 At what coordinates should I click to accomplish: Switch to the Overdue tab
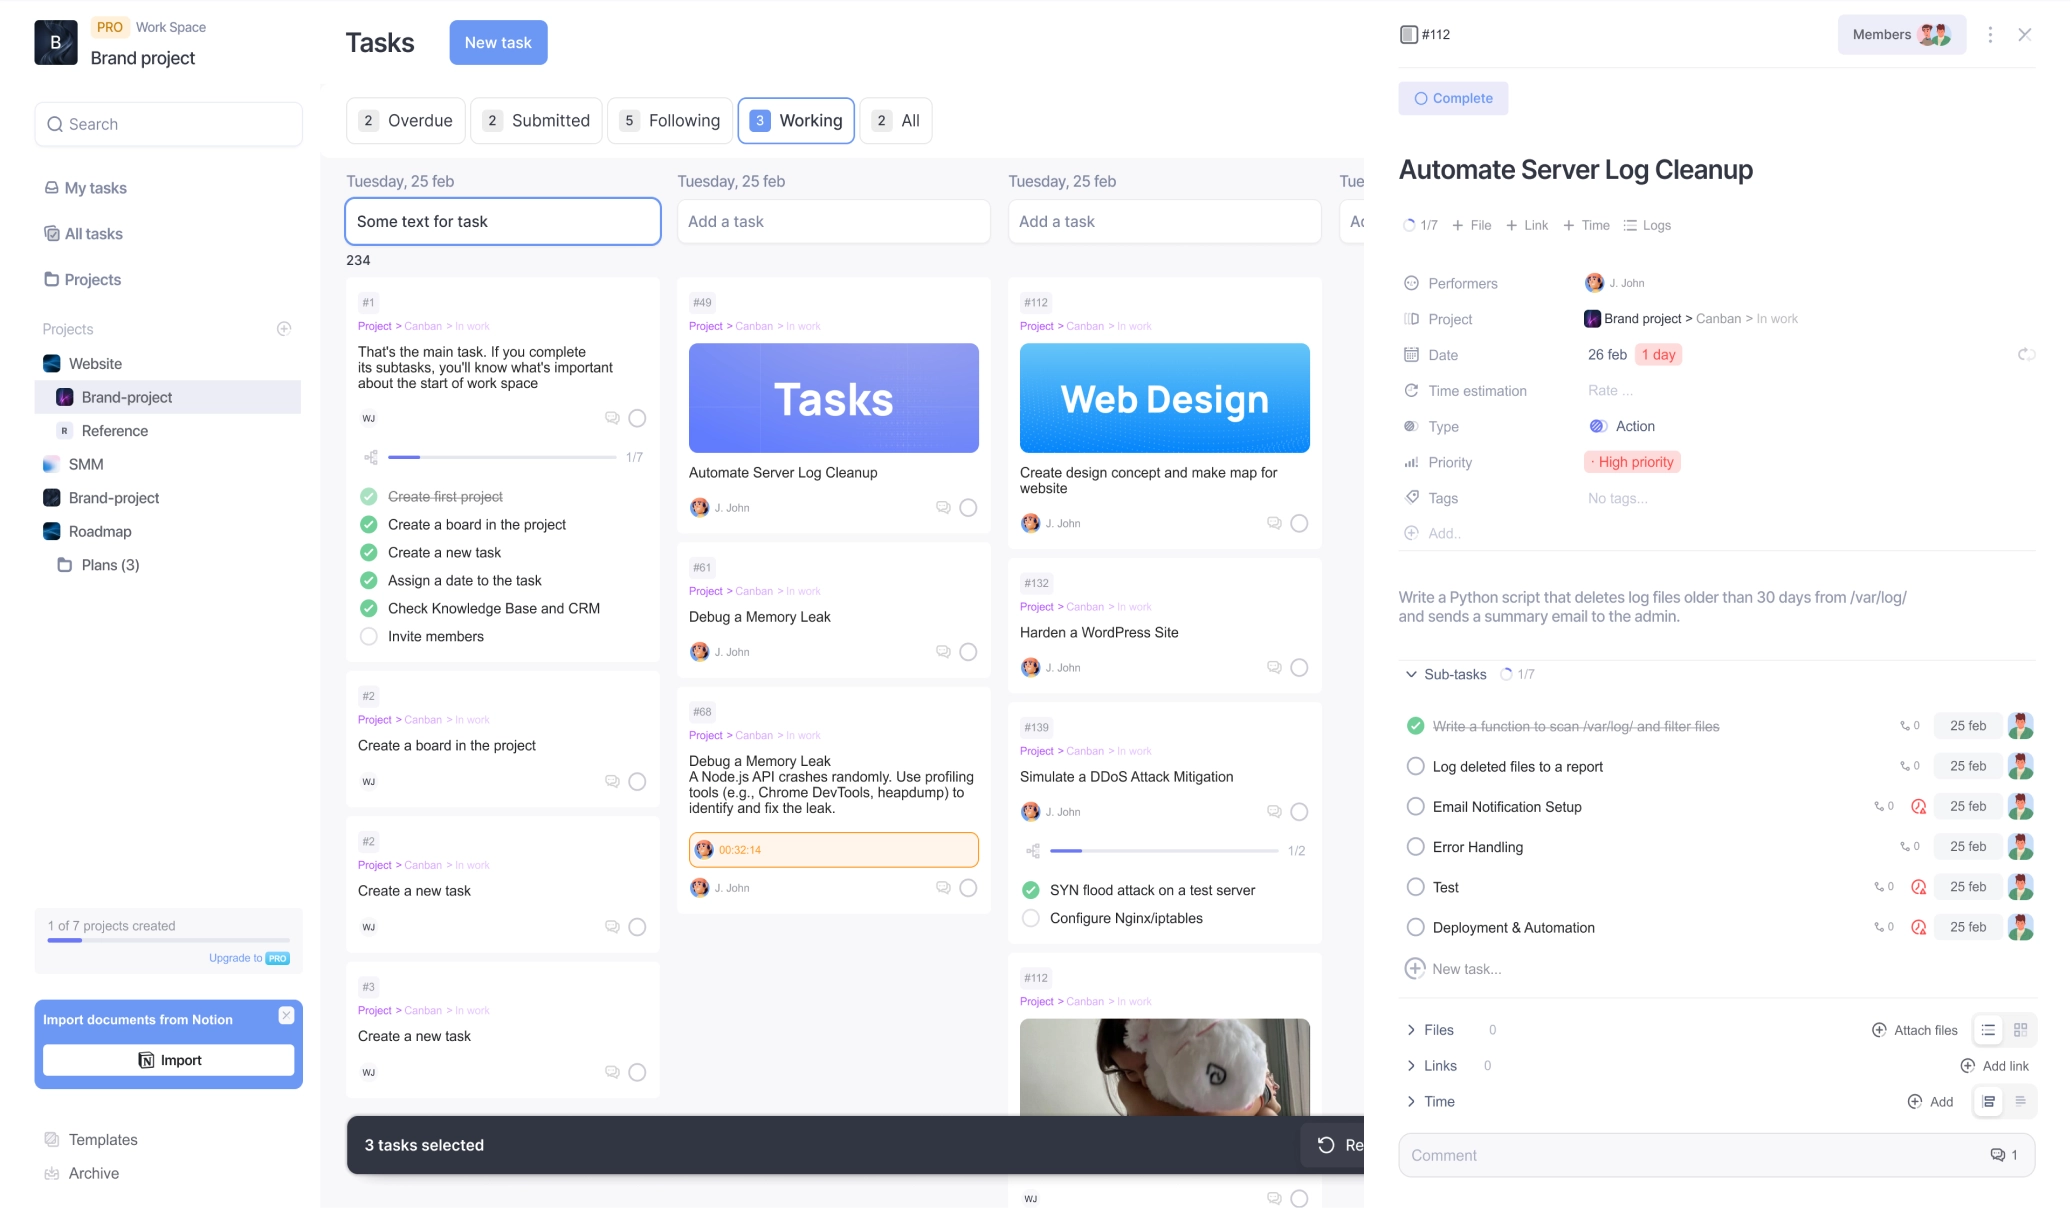[x=406, y=121]
